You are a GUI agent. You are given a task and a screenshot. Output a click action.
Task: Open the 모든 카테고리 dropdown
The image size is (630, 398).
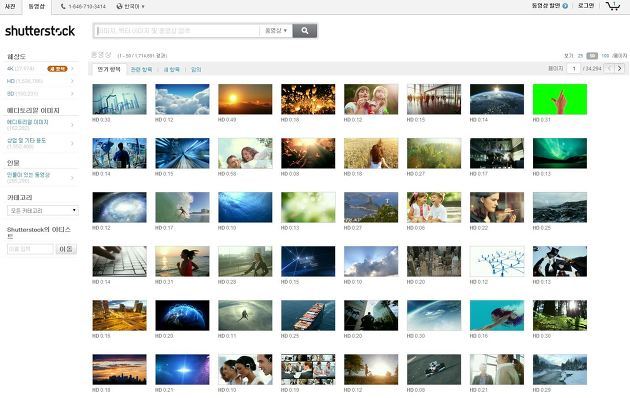pyautogui.click(x=43, y=210)
